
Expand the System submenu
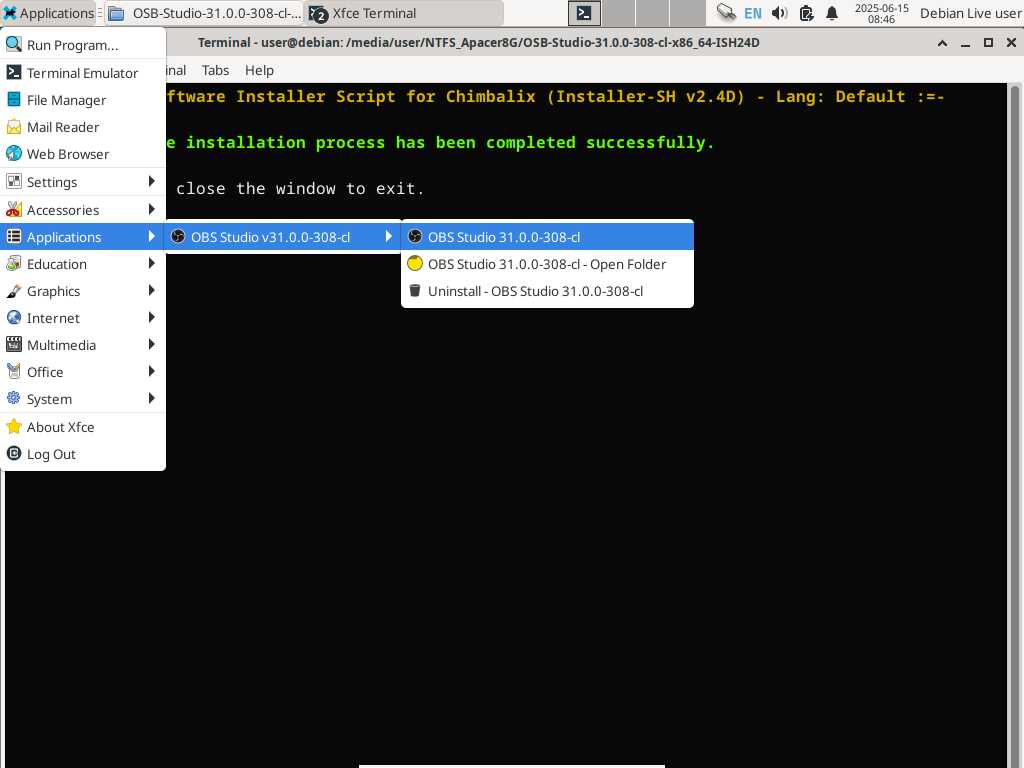coord(83,399)
